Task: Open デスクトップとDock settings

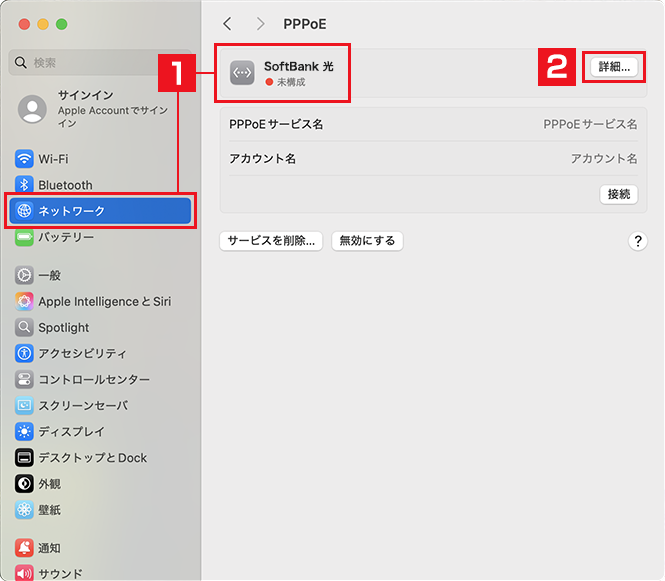Action: (x=92, y=458)
